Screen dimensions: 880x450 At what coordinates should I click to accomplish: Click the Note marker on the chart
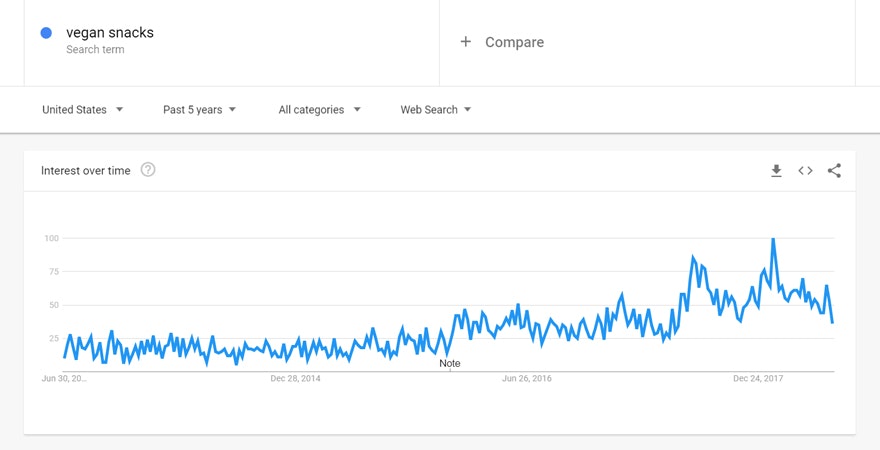(x=450, y=363)
